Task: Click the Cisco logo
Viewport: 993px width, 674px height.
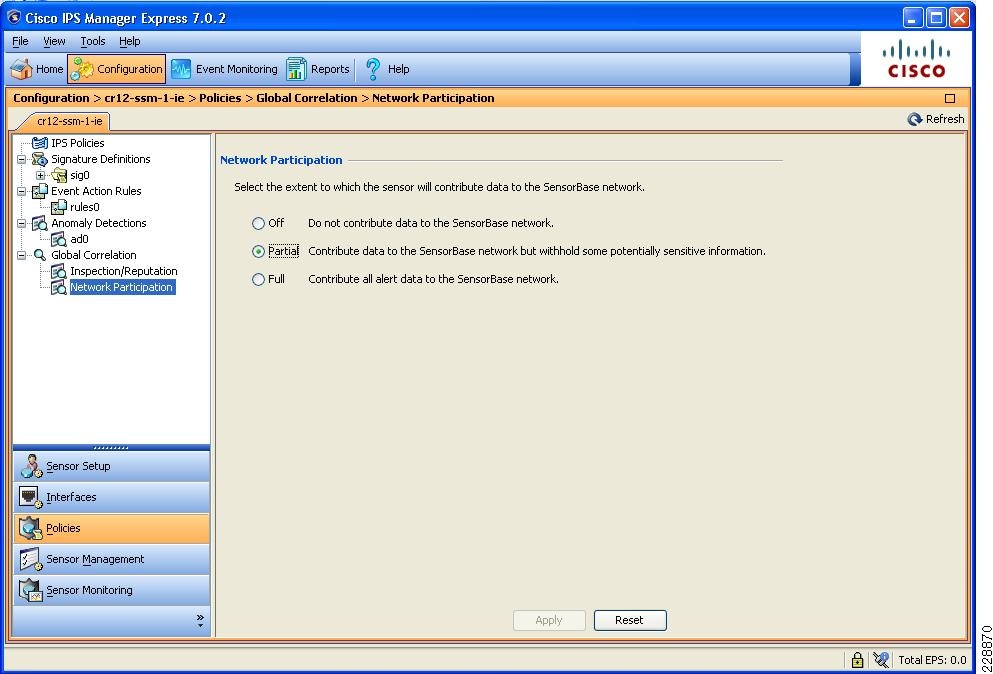Action: [916, 58]
